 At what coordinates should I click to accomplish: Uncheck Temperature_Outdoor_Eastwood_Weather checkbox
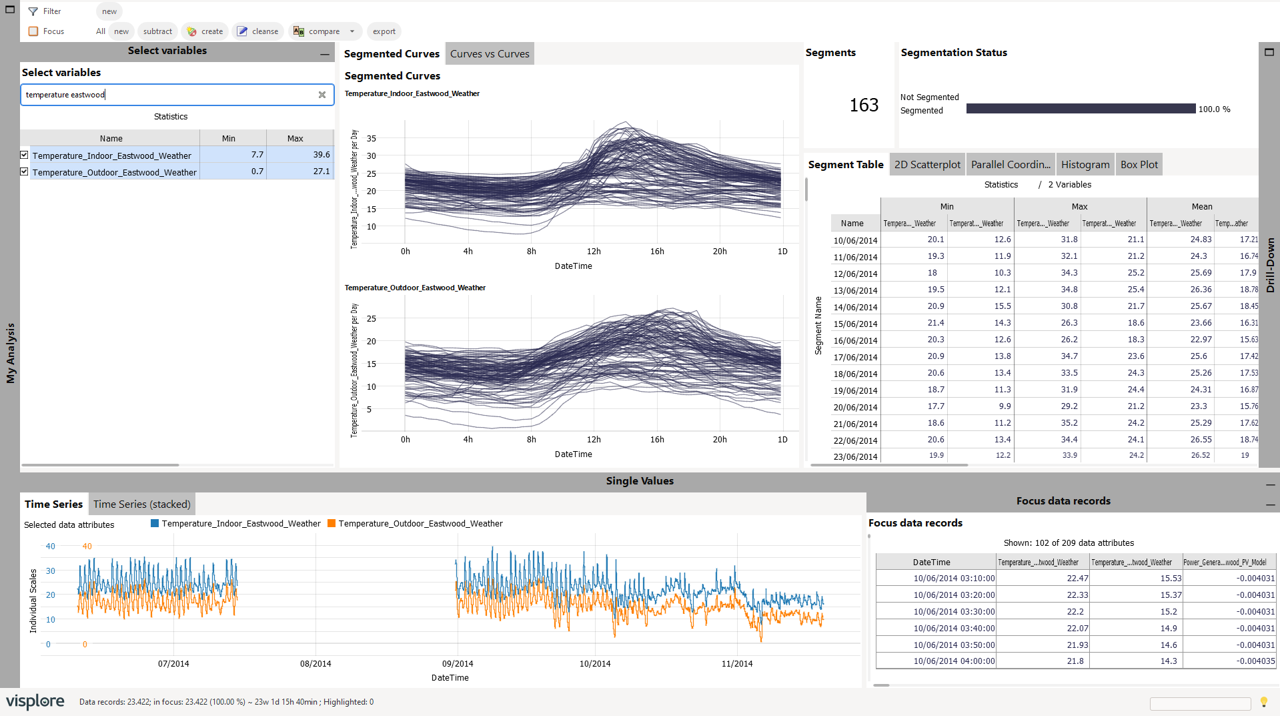tap(24, 172)
